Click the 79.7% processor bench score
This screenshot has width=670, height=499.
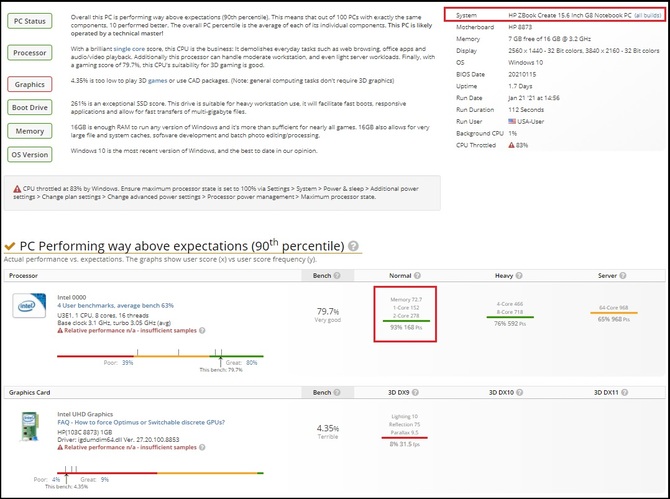pyautogui.click(x=328, y=311)
